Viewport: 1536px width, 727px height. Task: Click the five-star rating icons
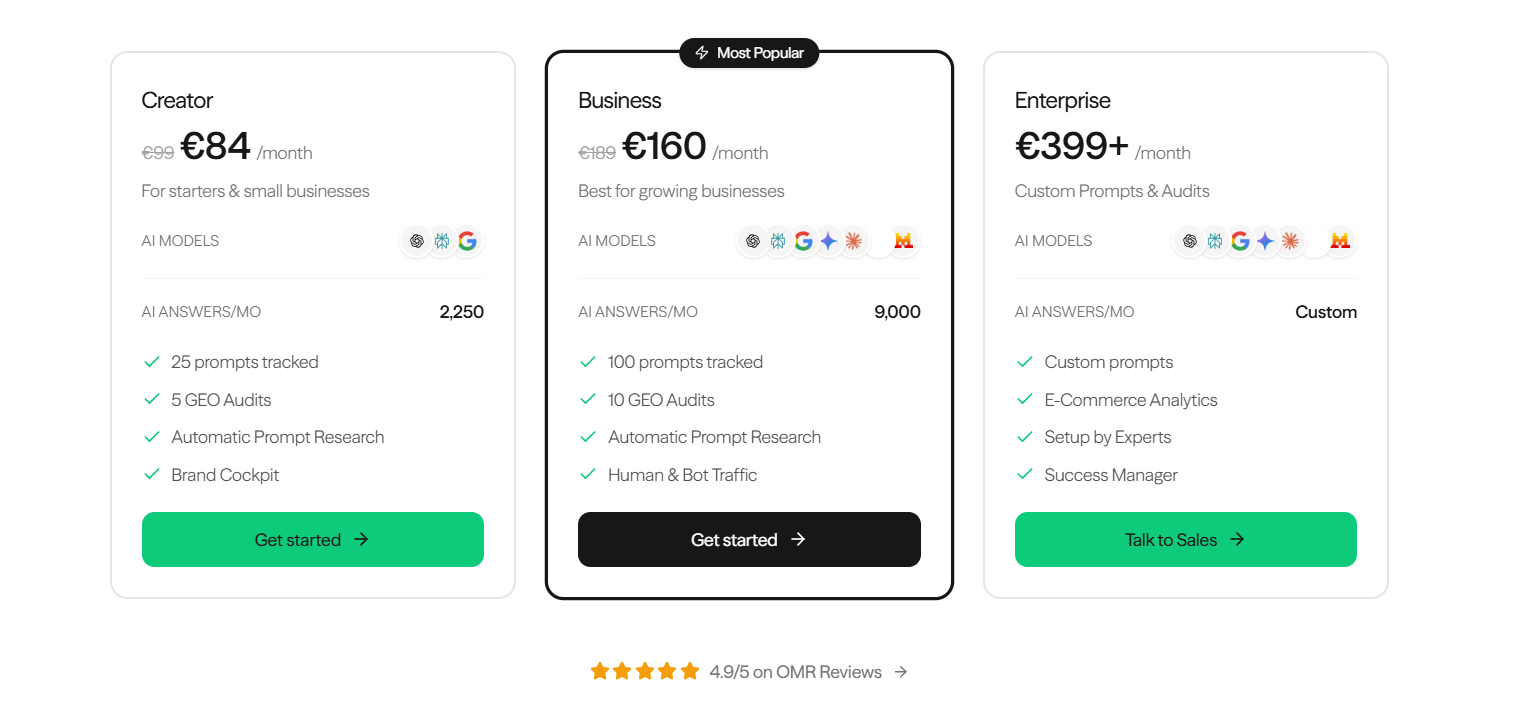[645, 672]
